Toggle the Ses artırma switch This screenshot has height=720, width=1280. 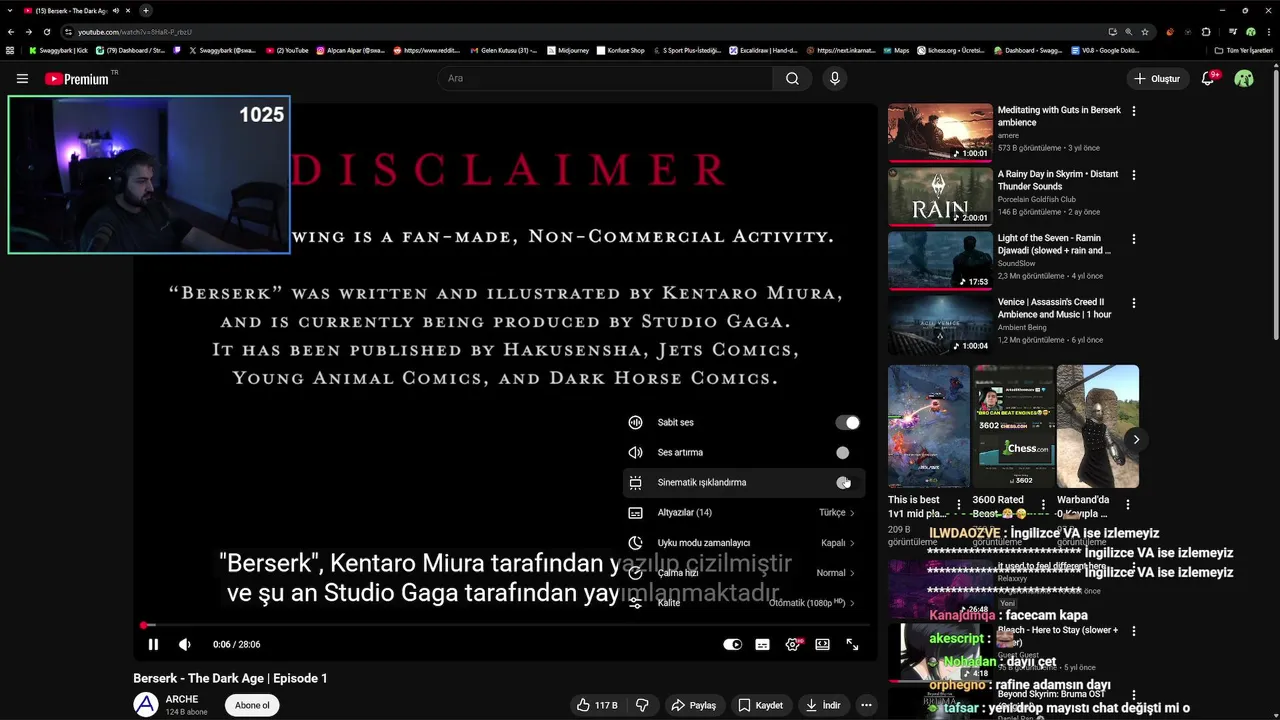843,453
